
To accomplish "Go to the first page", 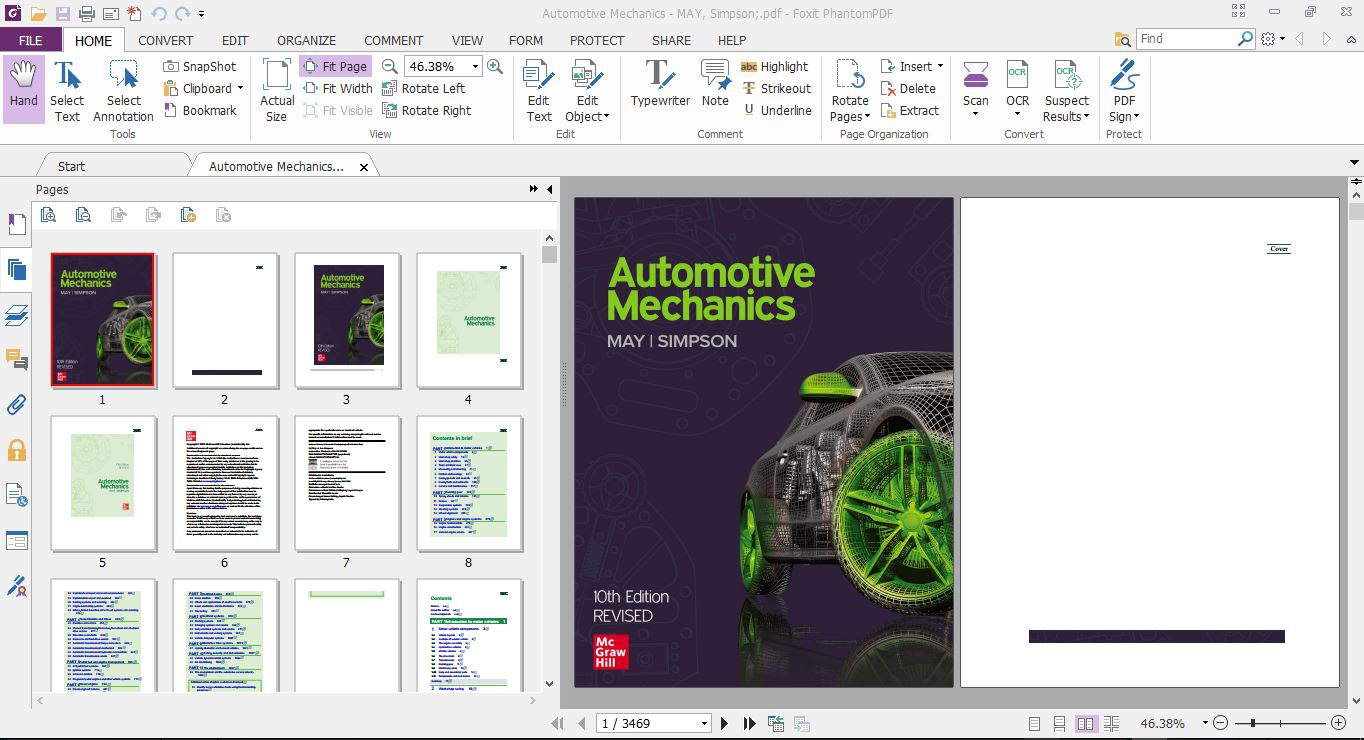I will click(558, 723).
